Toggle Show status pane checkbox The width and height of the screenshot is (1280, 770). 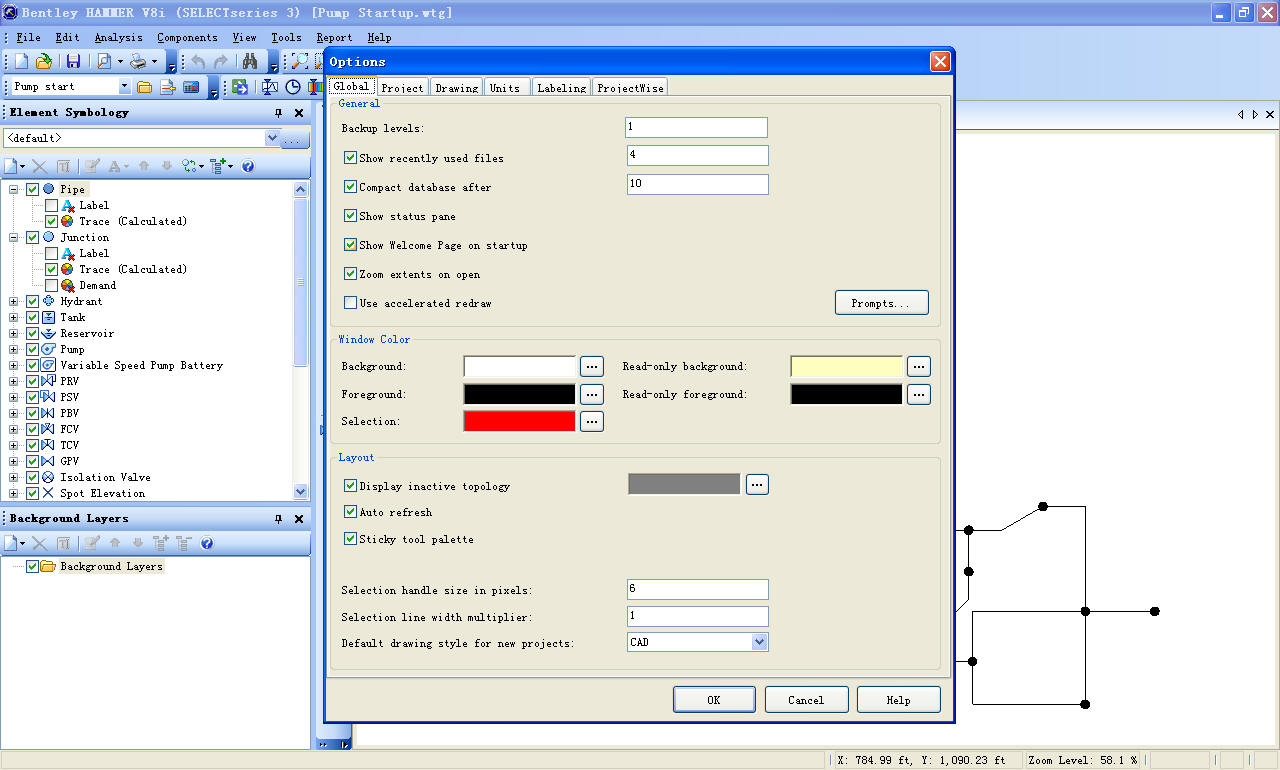[350, 216]
